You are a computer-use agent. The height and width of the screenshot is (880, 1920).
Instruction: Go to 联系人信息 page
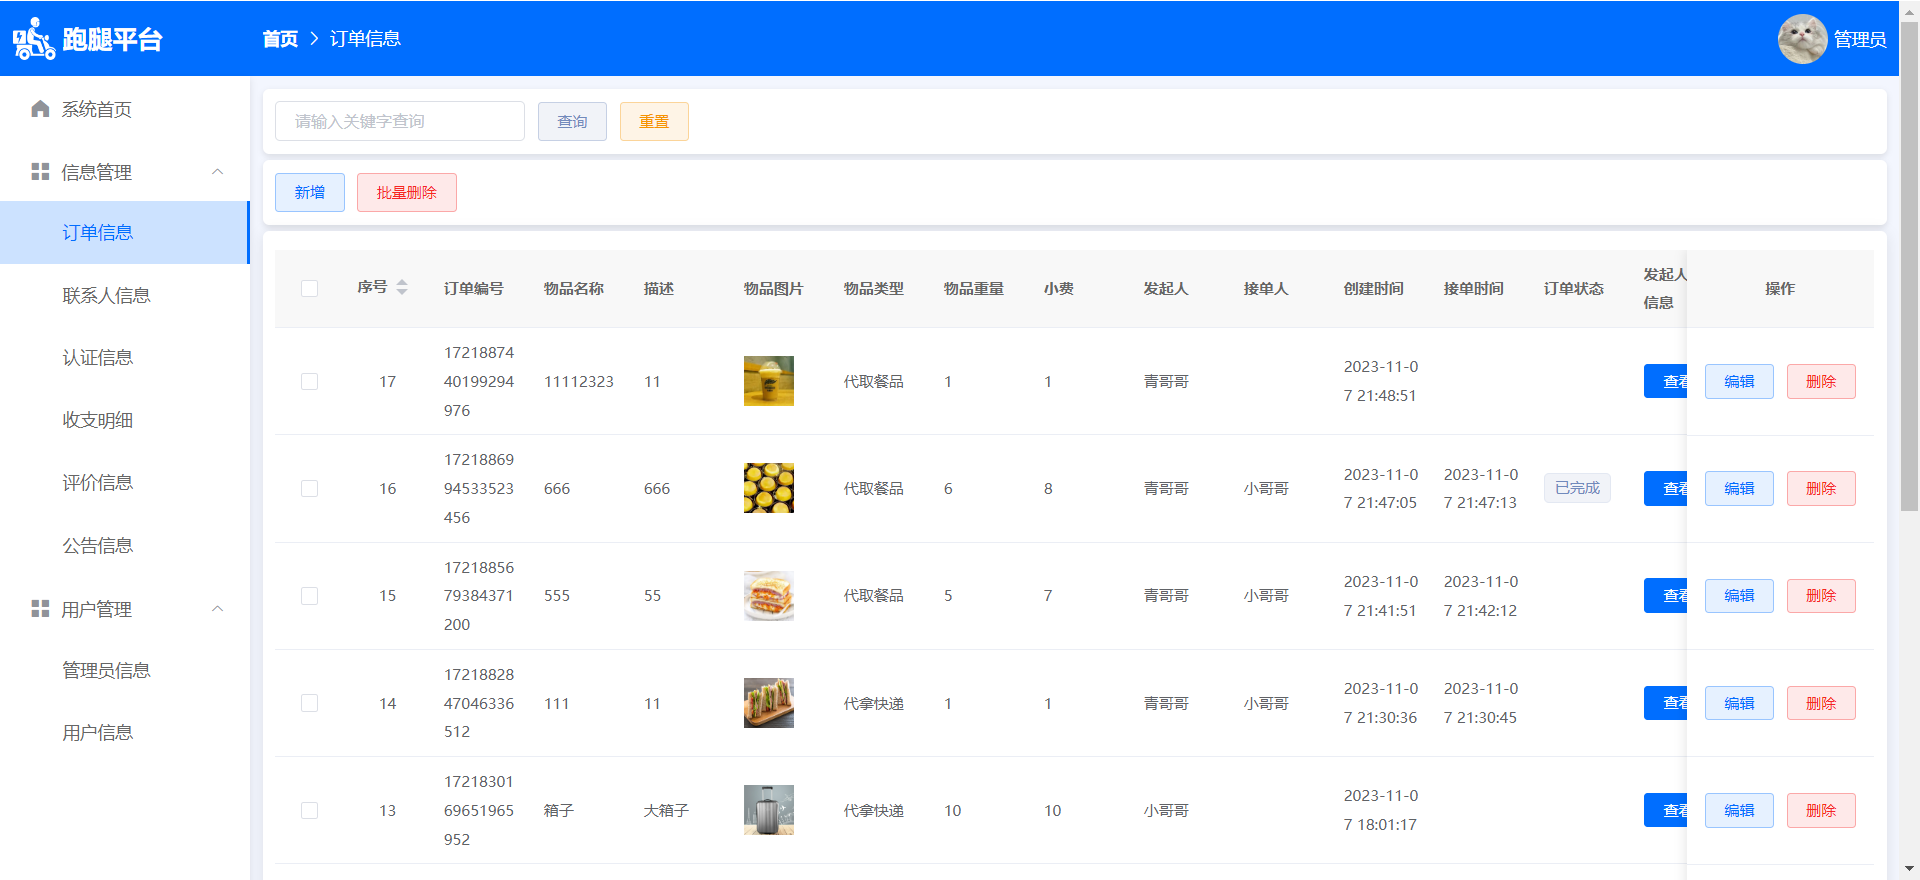pos(125,295)
